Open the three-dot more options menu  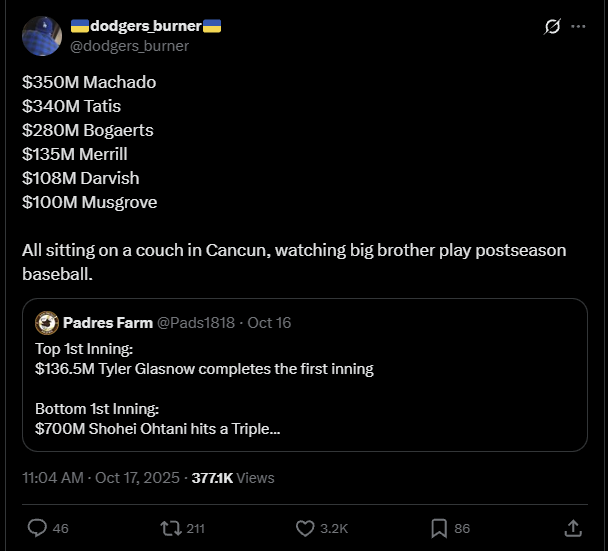pos(578,27)
